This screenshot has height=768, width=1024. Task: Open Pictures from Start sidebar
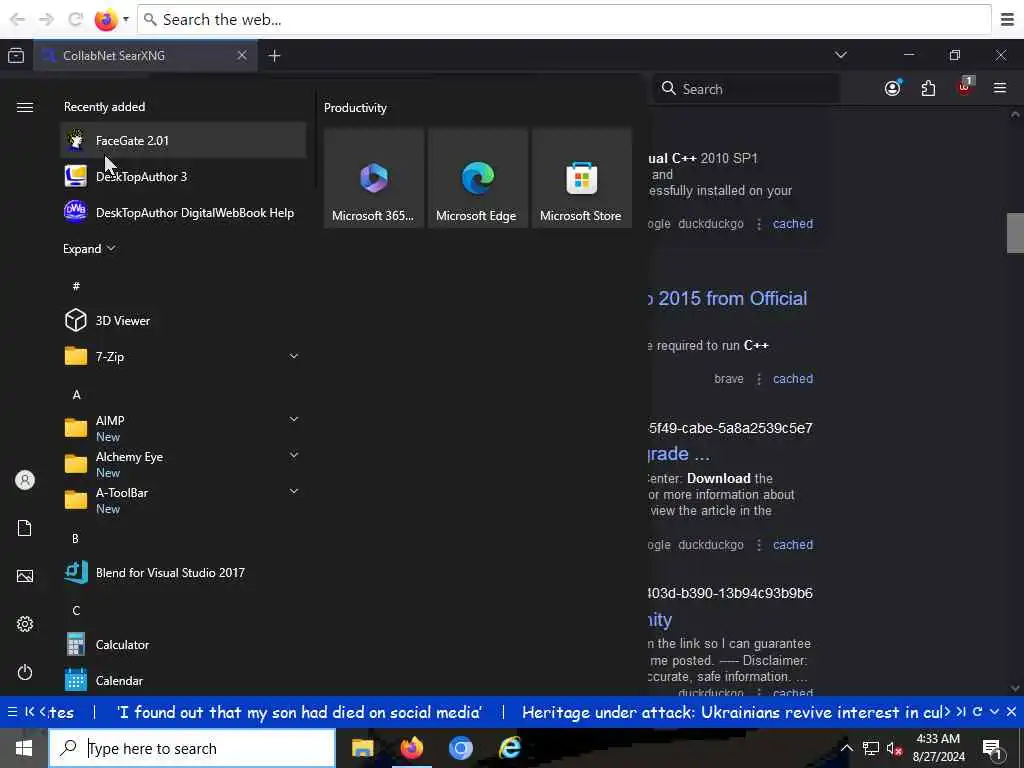click(25, 576)
